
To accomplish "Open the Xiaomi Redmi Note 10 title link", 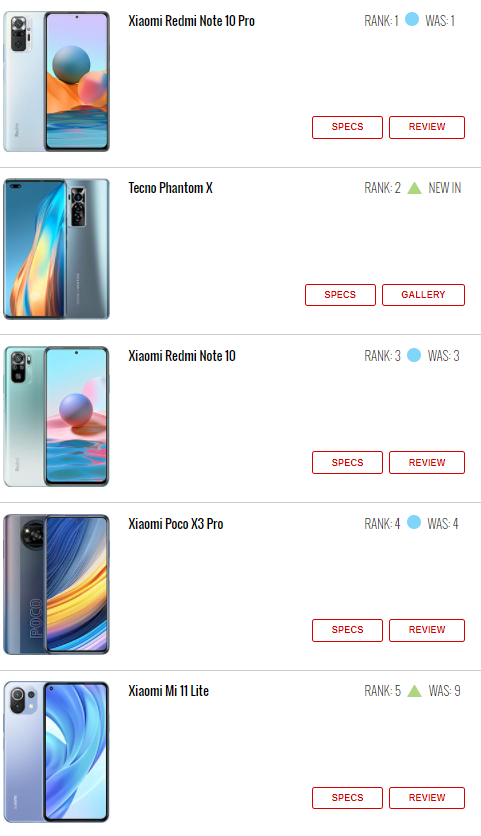I will tap(182, 356).
